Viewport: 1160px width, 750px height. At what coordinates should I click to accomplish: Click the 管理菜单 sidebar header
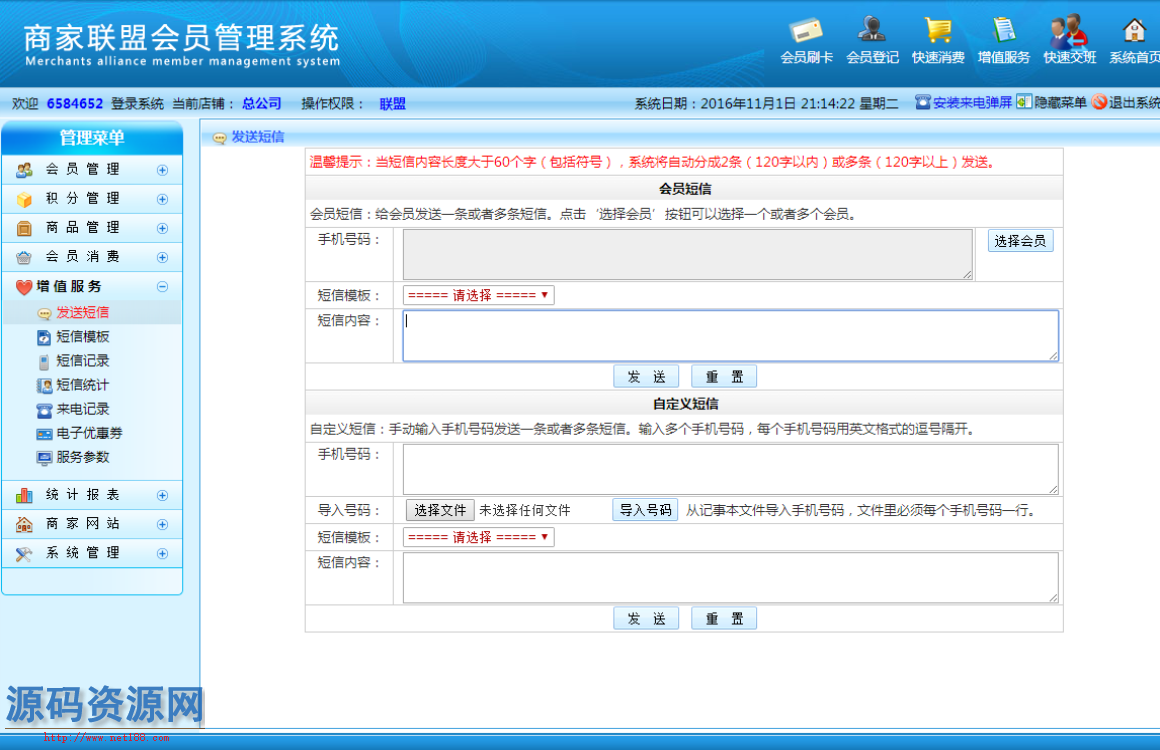(x=92, y=138)
